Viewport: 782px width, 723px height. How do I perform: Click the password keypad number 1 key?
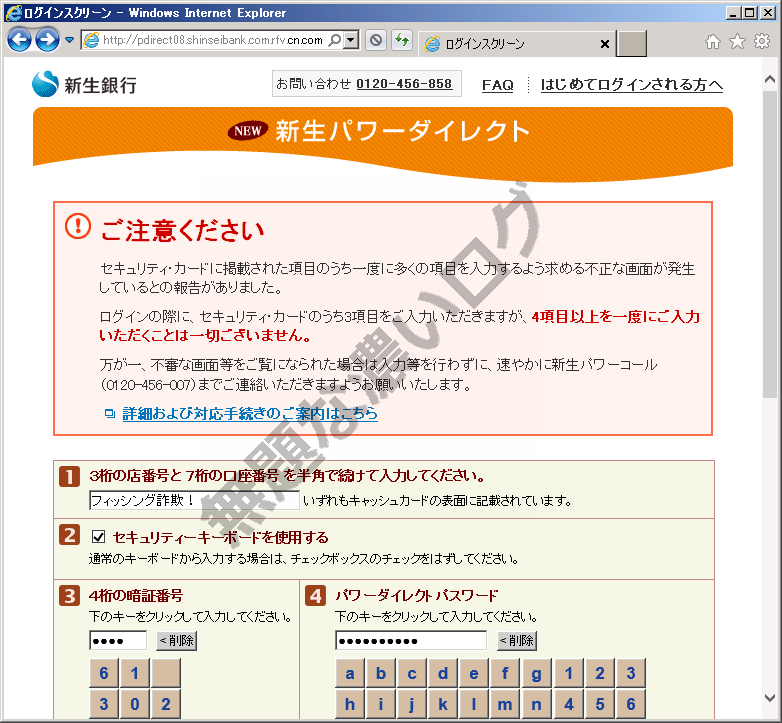point(569,673)
